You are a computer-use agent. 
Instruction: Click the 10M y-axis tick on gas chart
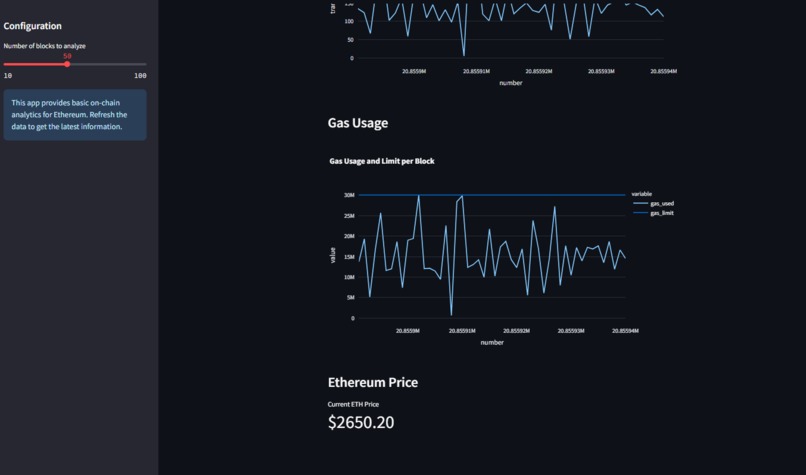pos(349,277)
